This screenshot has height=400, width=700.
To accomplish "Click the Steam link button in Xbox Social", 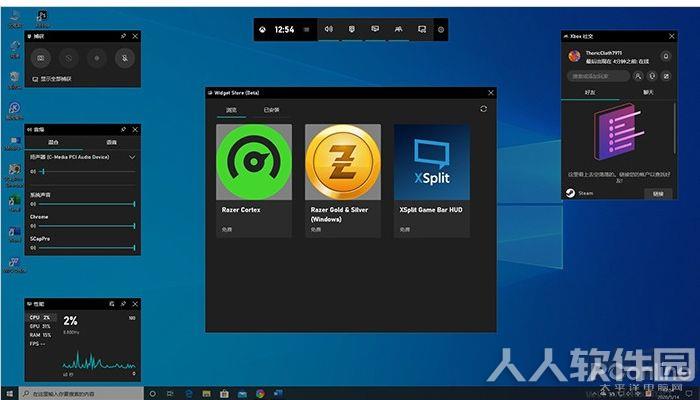I will click(658, 194).
